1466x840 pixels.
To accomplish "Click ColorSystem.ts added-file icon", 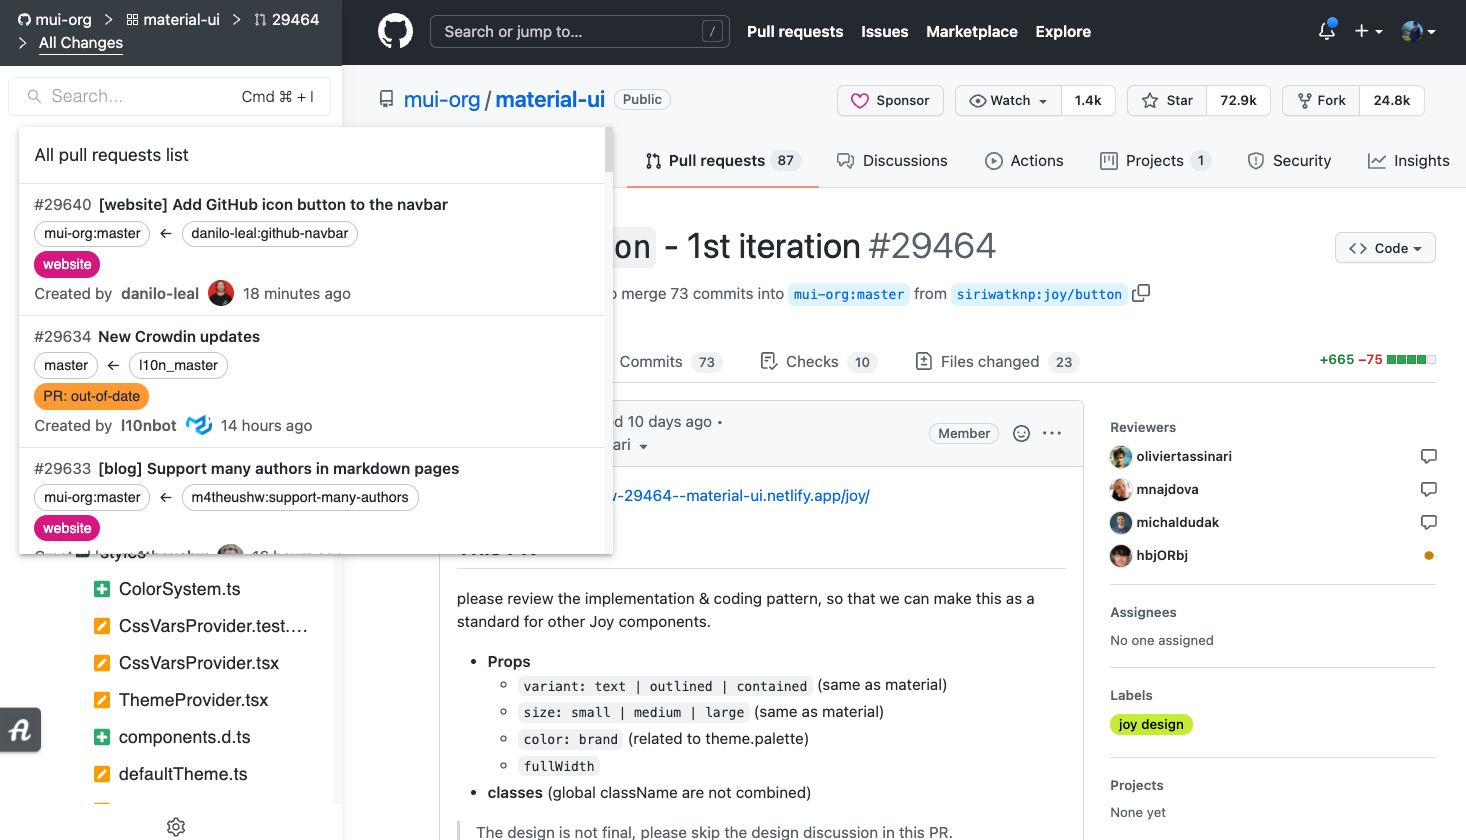I will pos(102,589).
